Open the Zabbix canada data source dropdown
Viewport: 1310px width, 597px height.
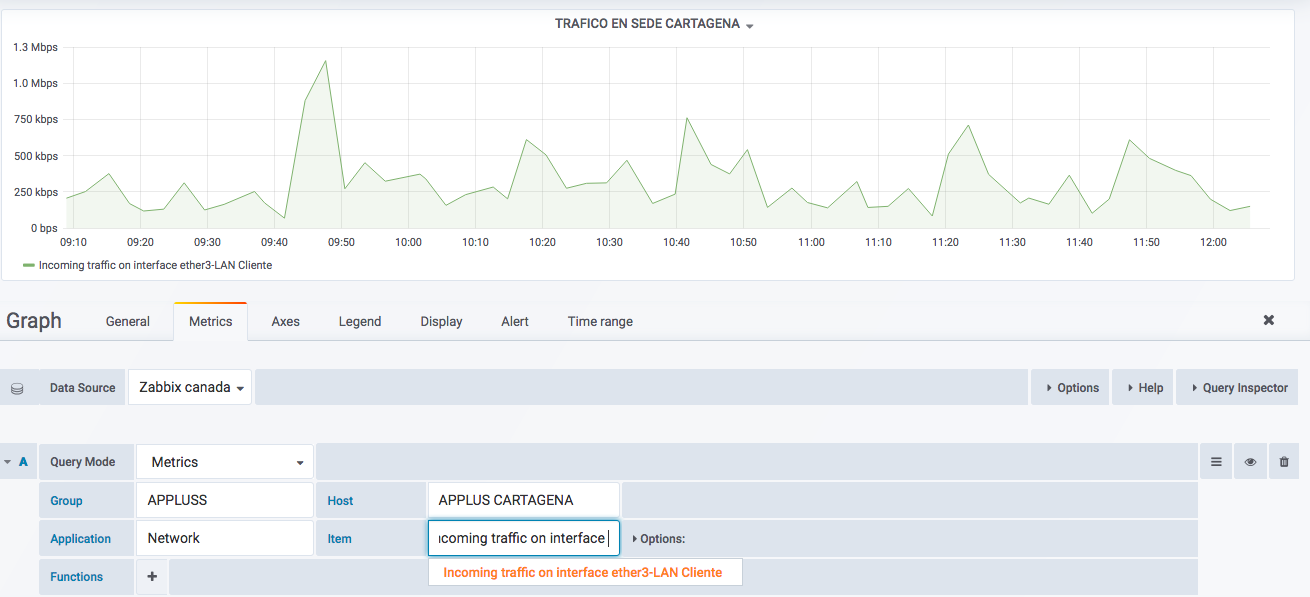(189, 387)
